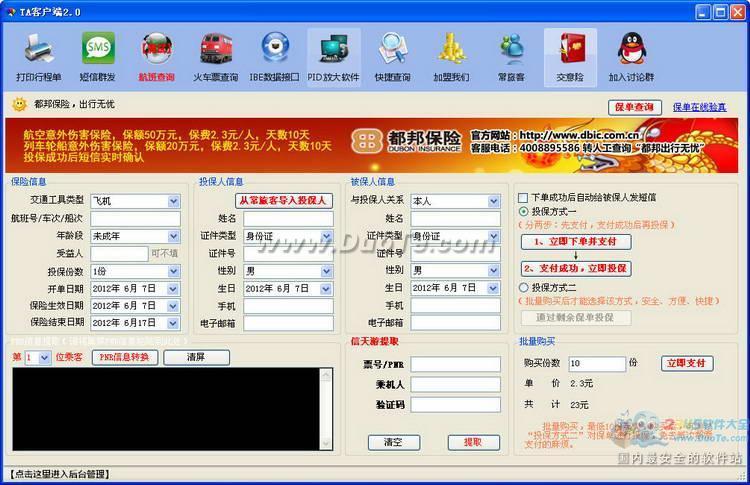Open the 常旅客 person icon
Screen dimensions: 750x485
tap(511, 49)
